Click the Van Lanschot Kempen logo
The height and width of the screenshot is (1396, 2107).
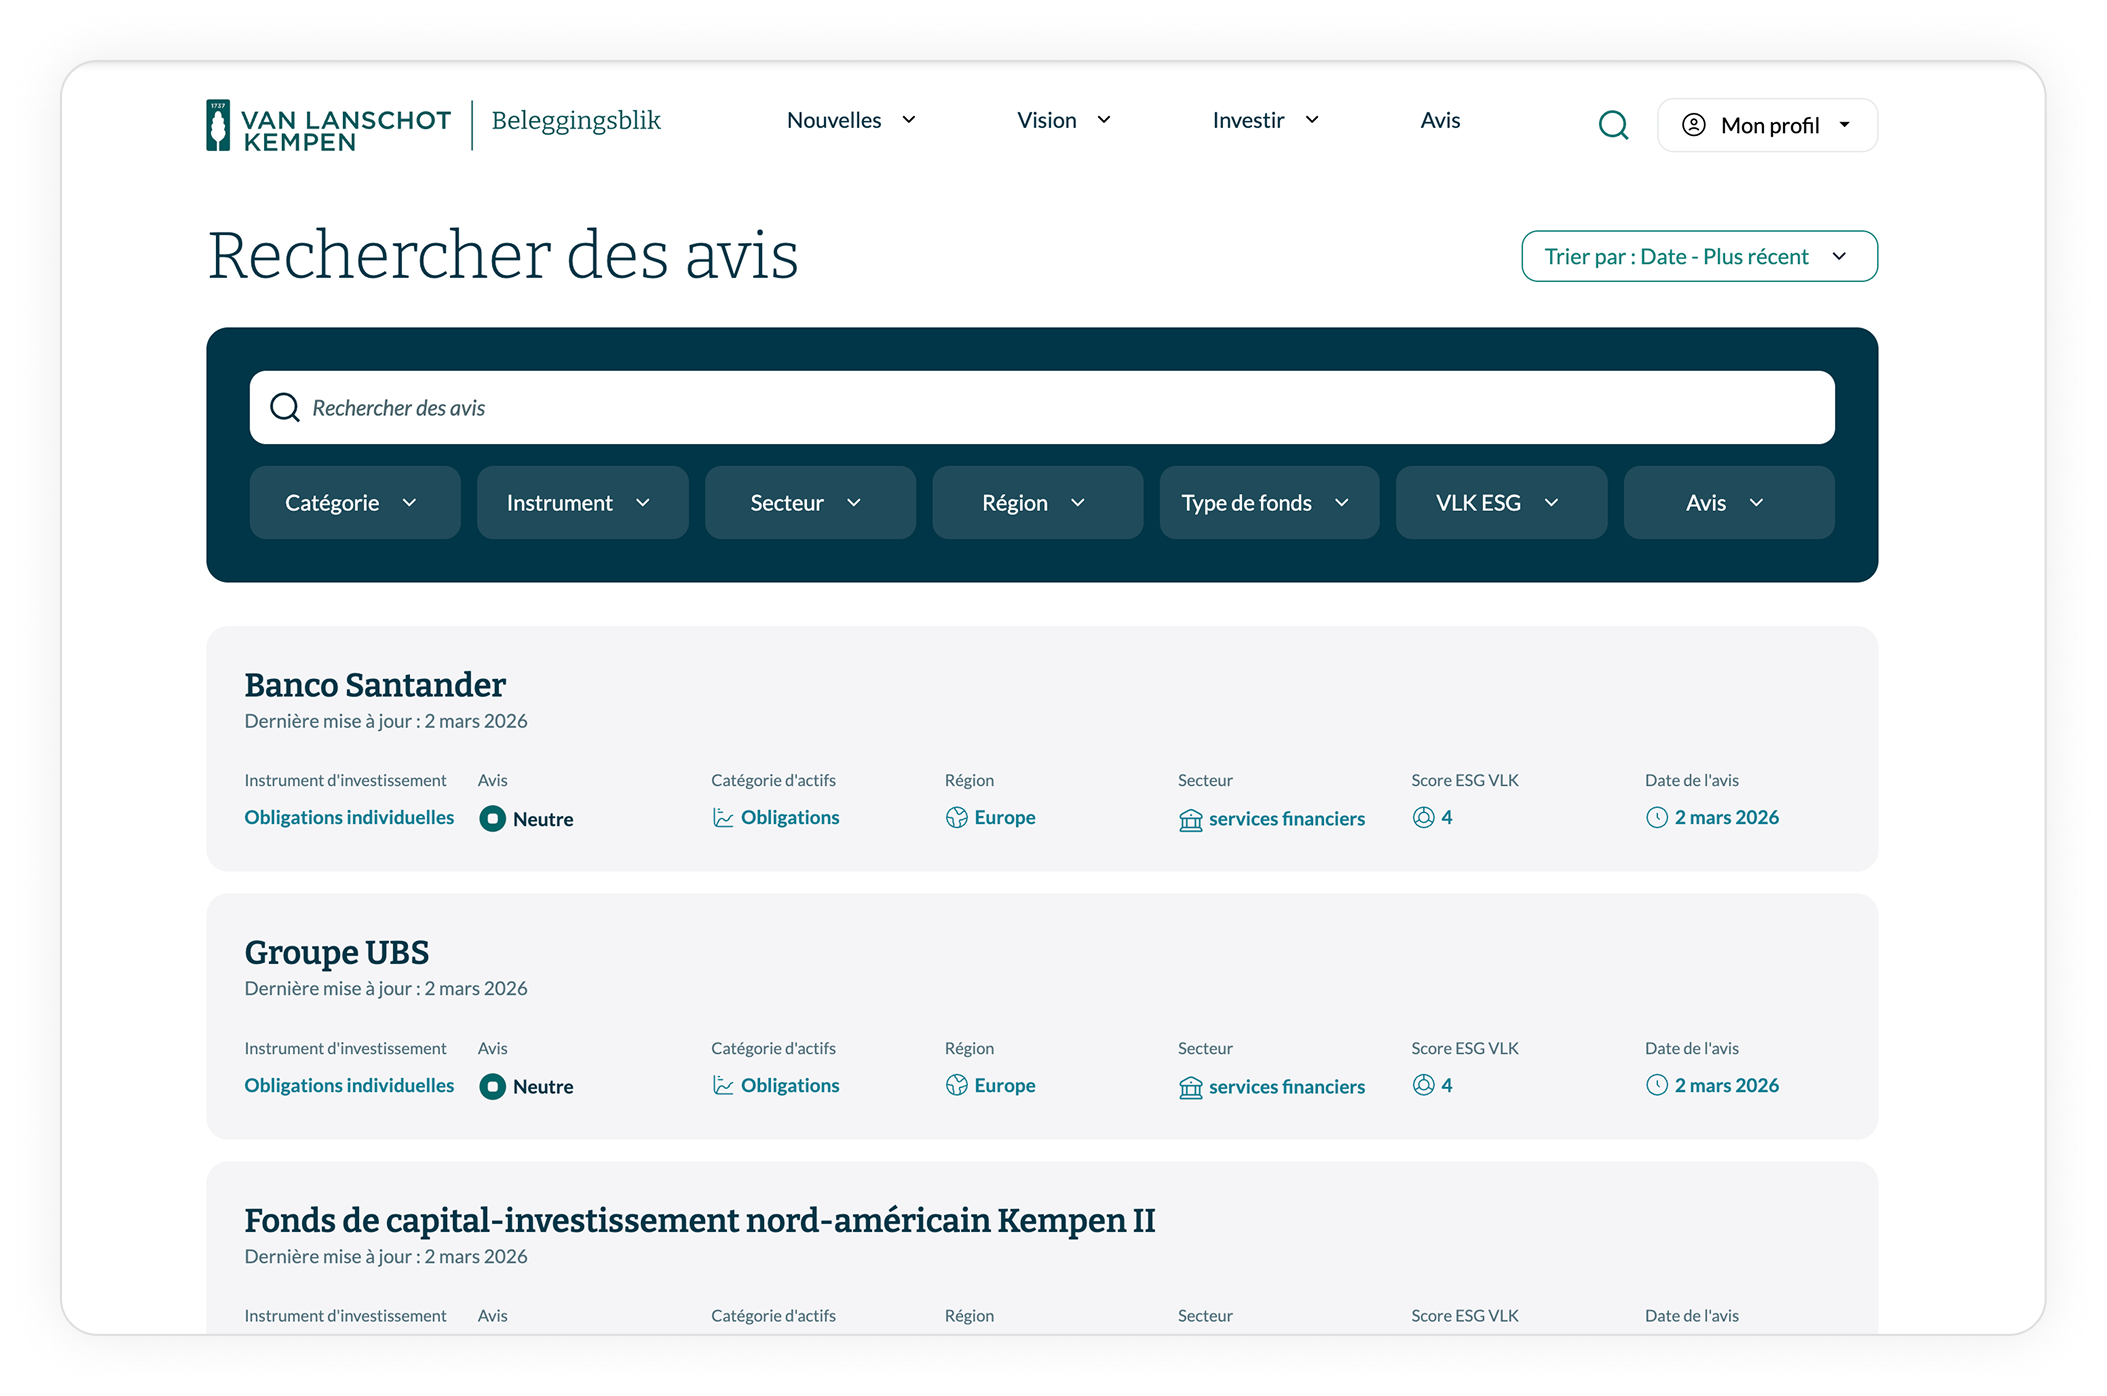(x=329, y=126)
